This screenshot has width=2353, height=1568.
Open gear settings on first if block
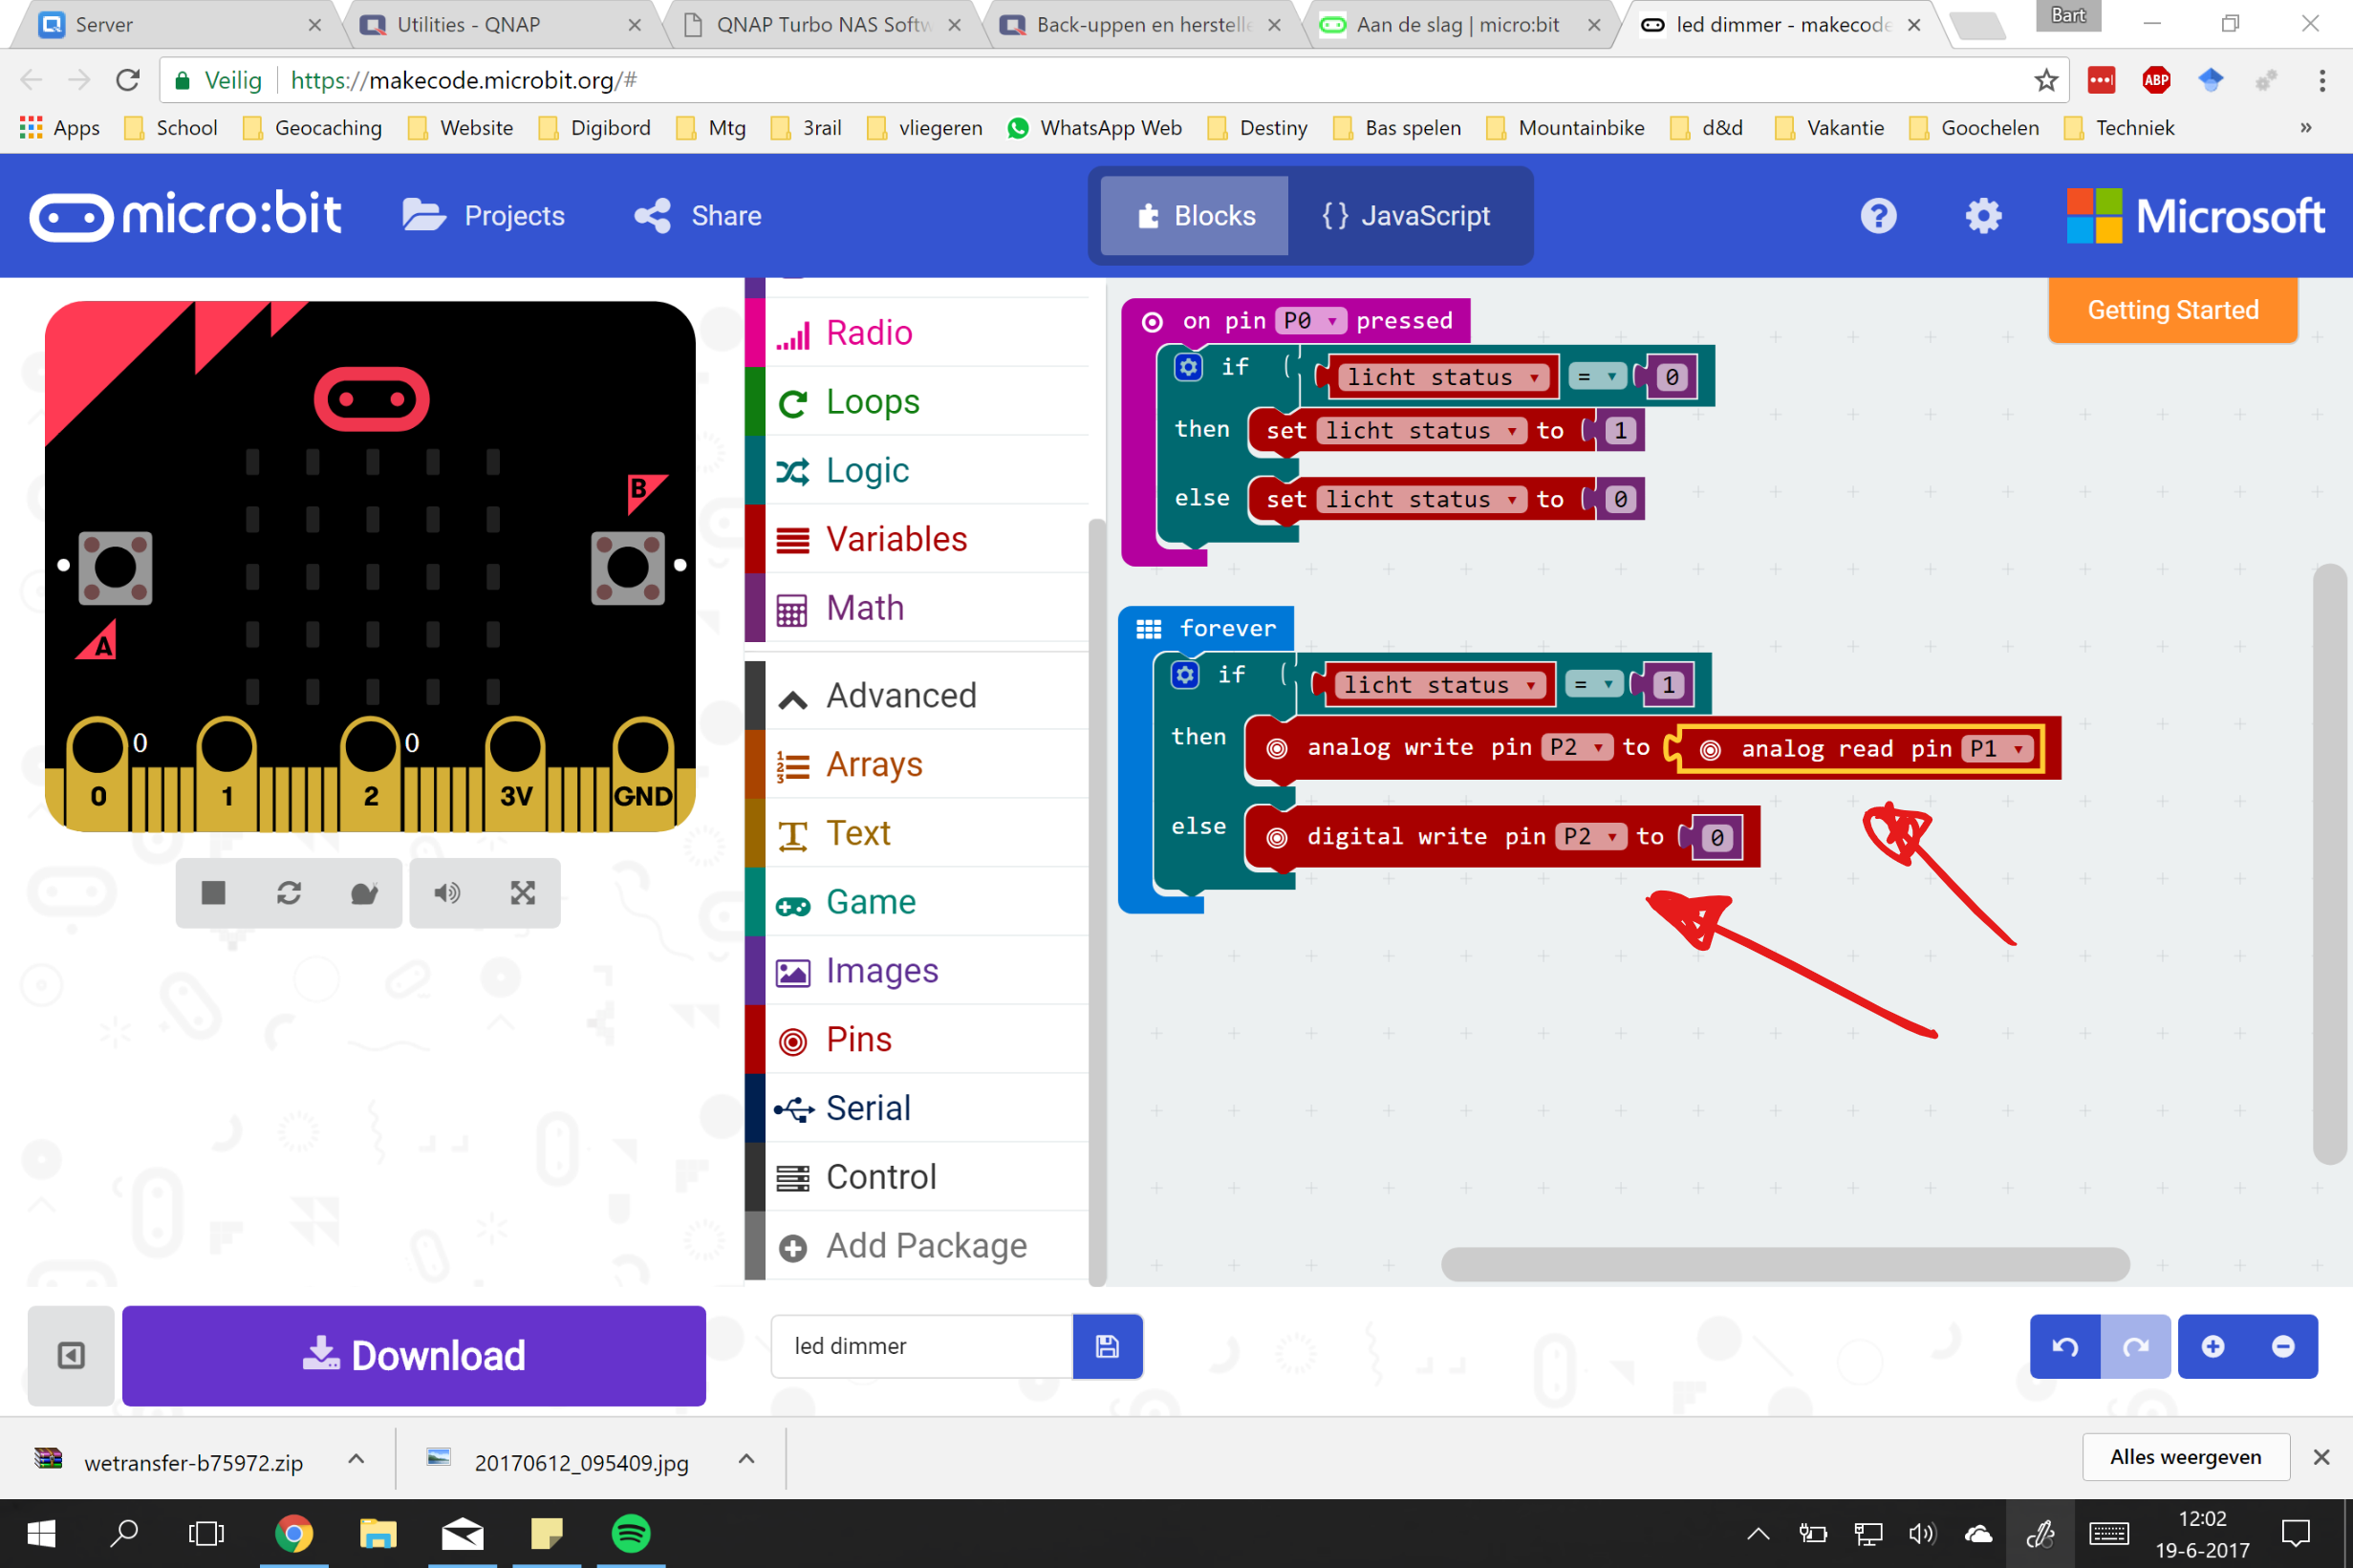click(x=1188, y=367)
